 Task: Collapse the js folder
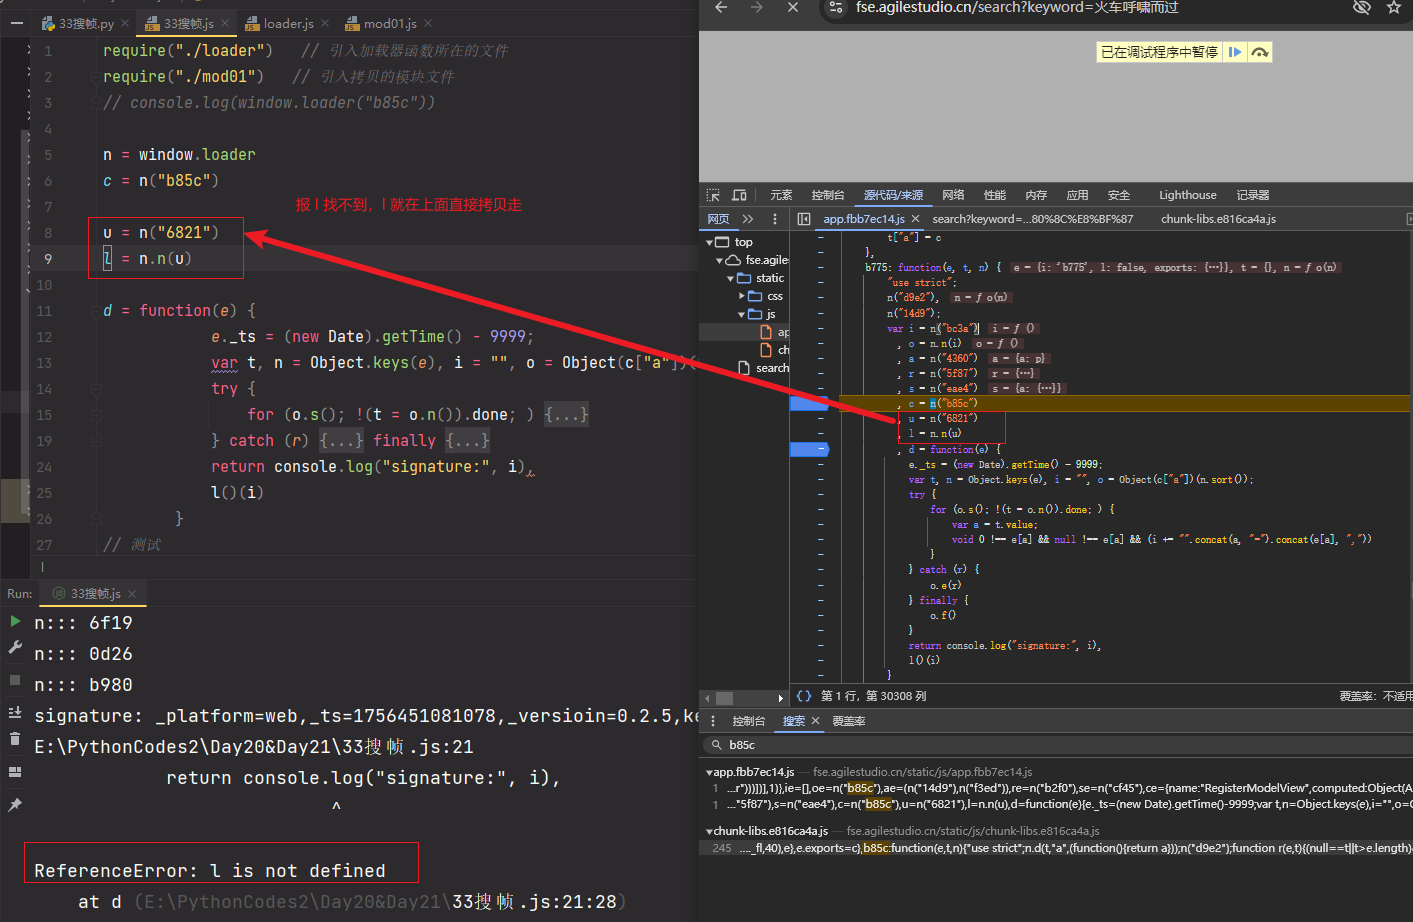[x=742, y=314]
